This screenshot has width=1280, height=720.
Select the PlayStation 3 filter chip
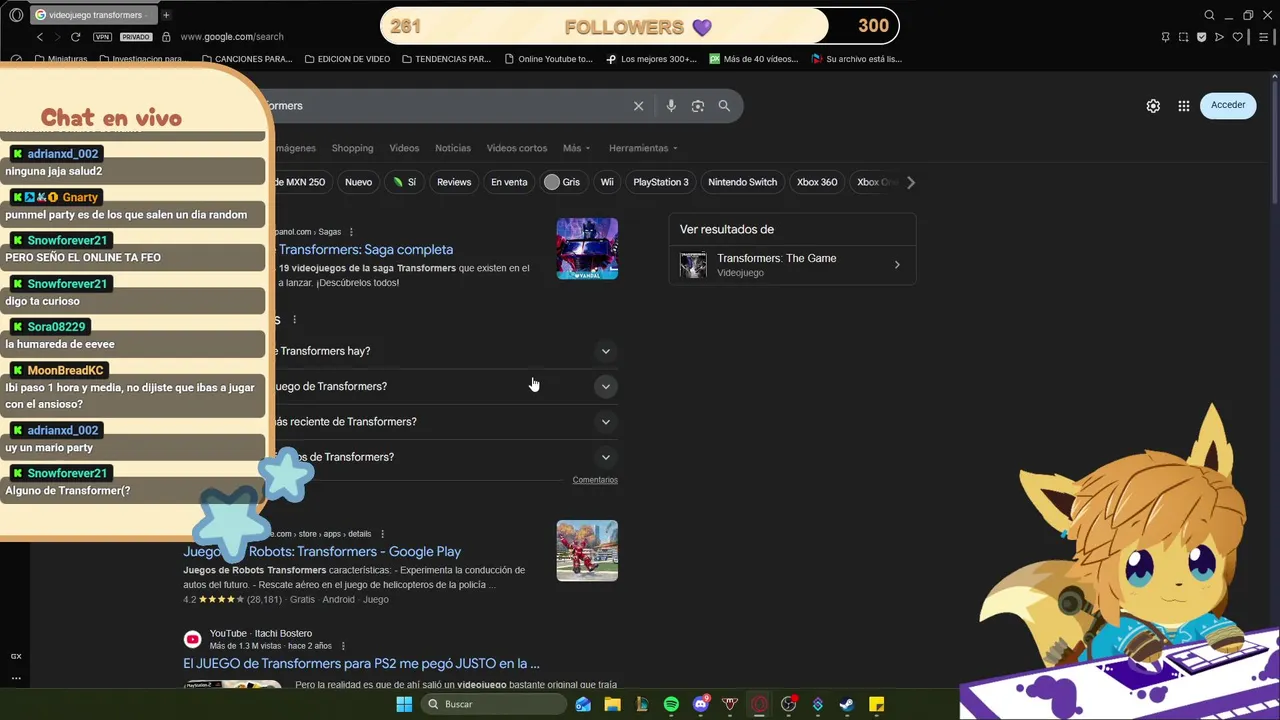(661, 182)
